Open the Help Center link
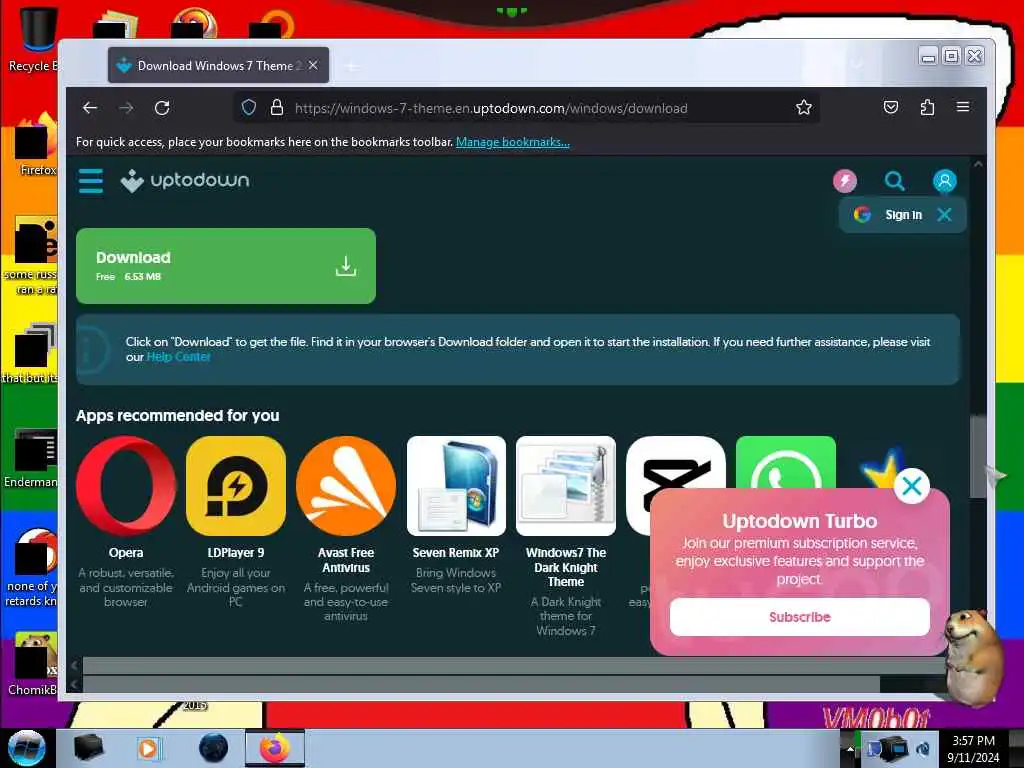 [x=178, y=357]
